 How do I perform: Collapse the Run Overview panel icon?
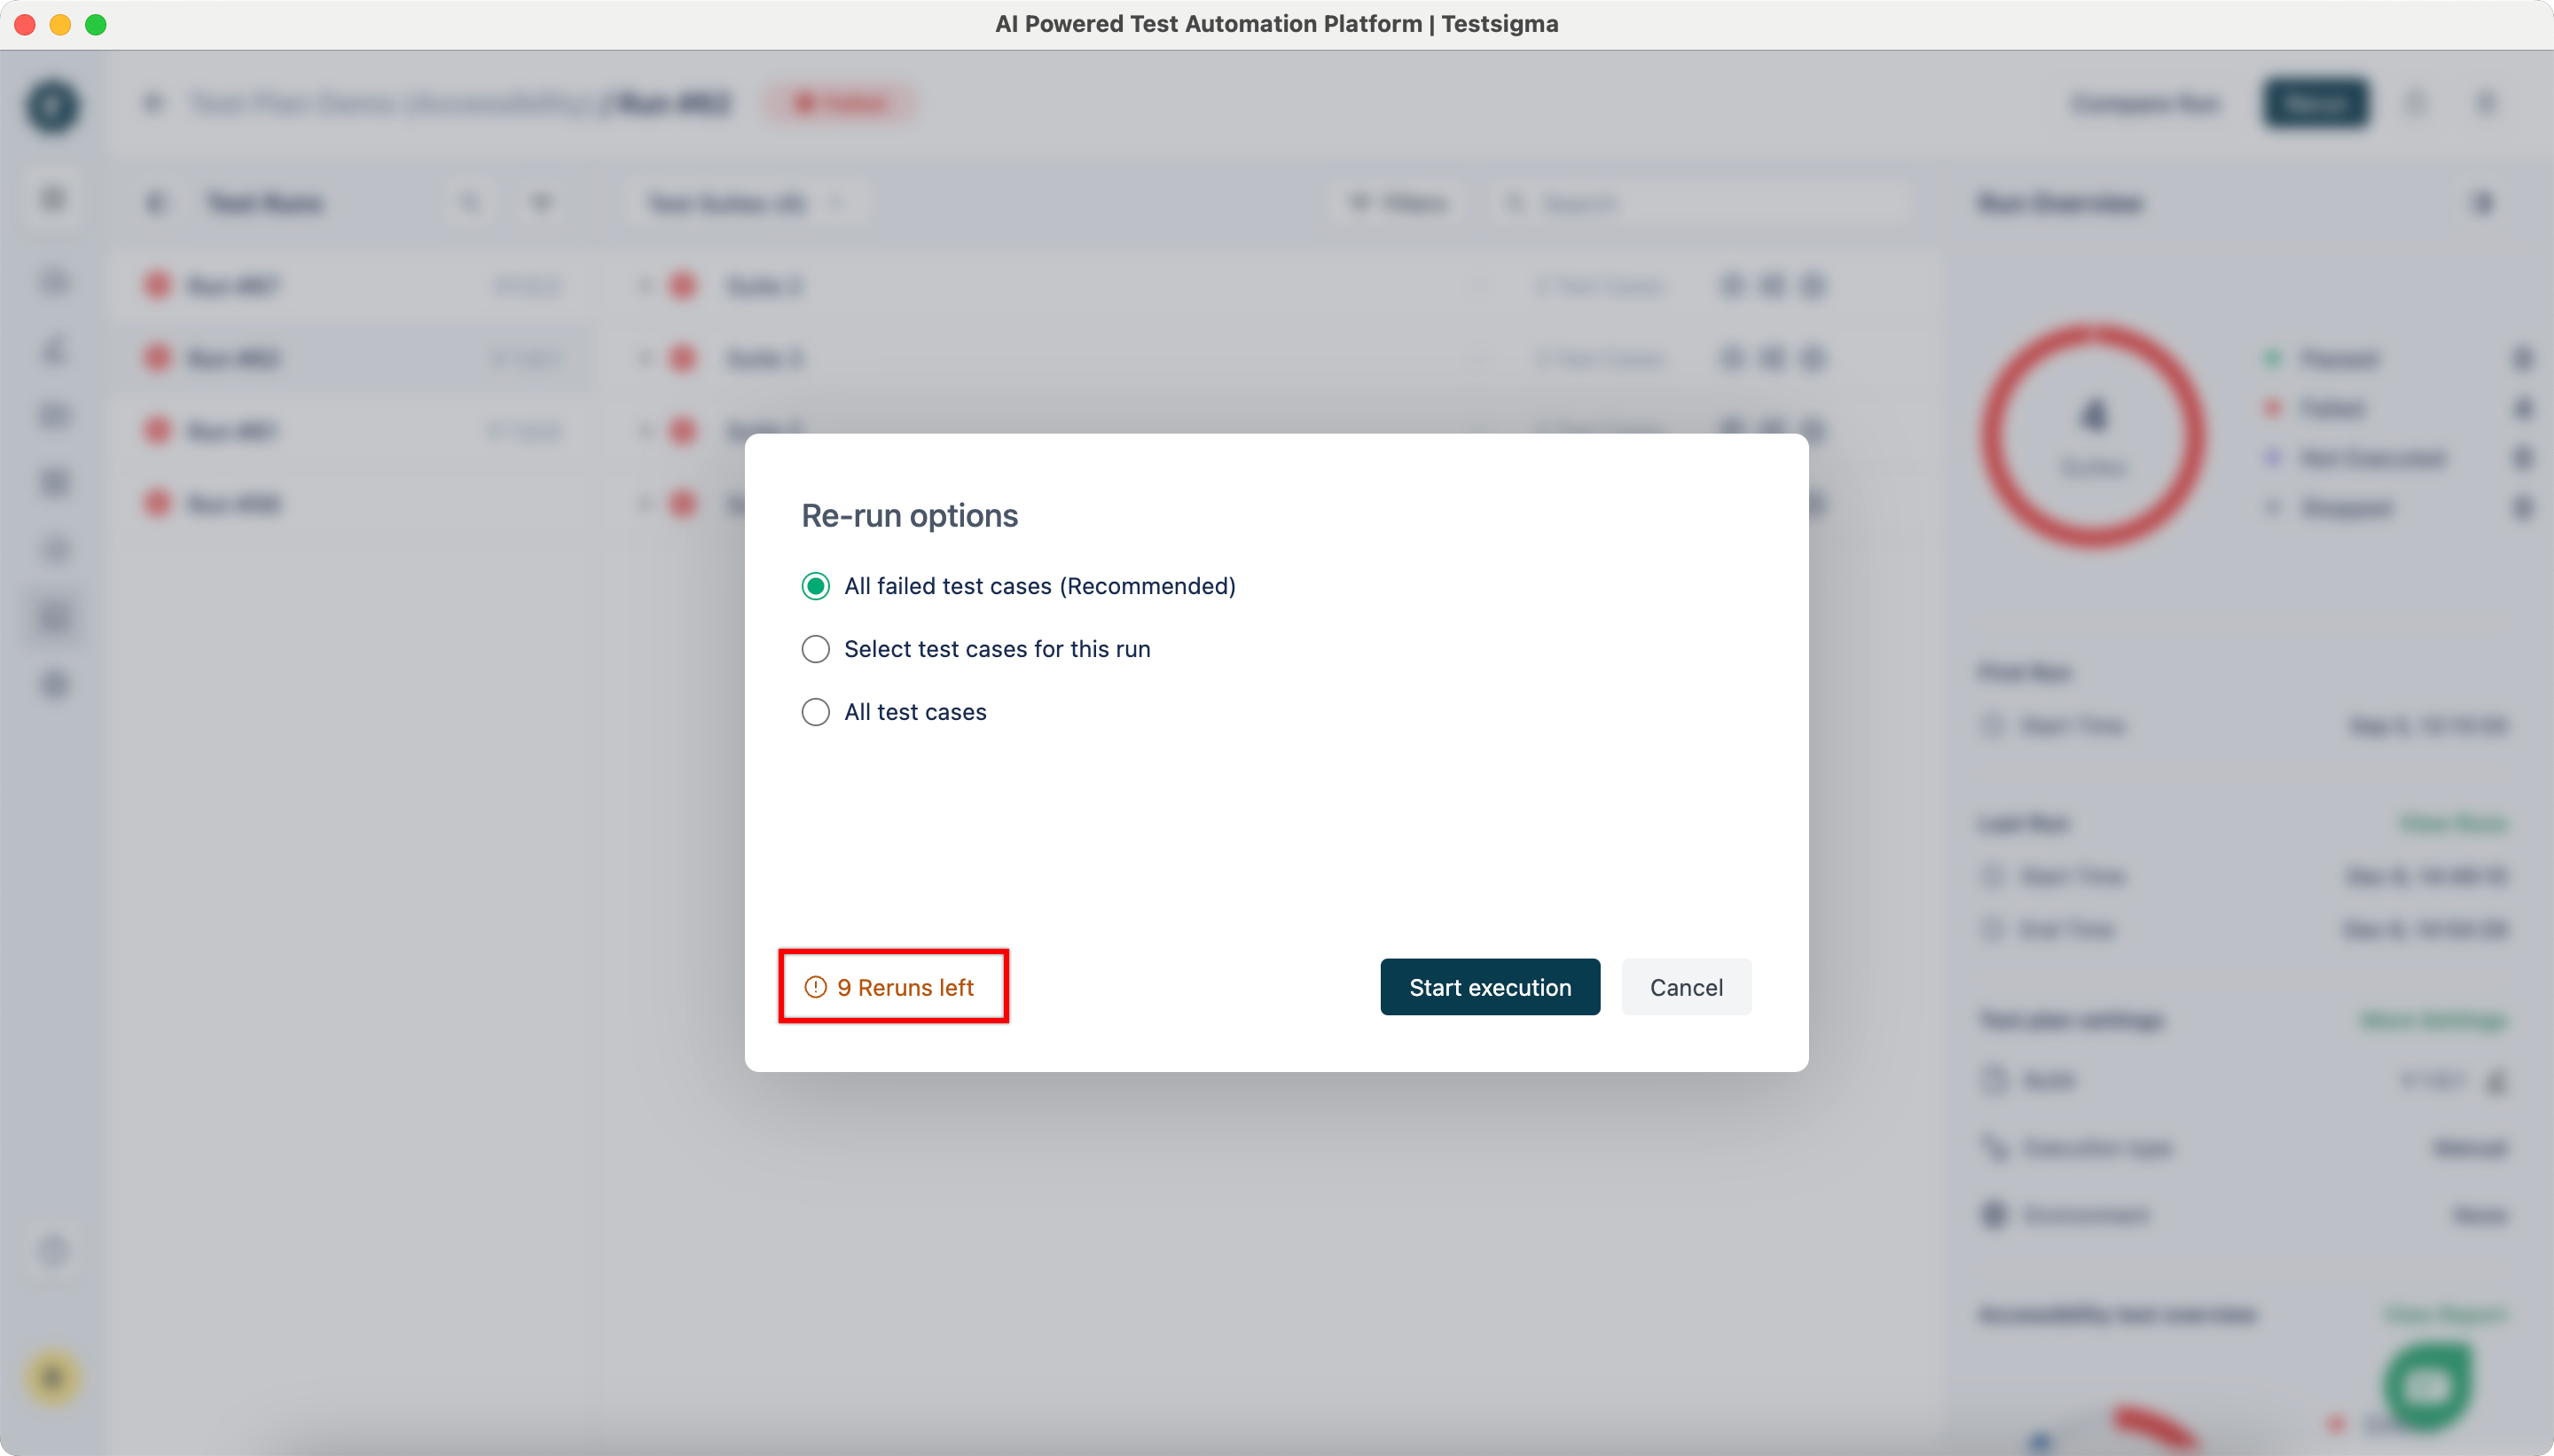pyautogui.click(x=2482, y=203)
